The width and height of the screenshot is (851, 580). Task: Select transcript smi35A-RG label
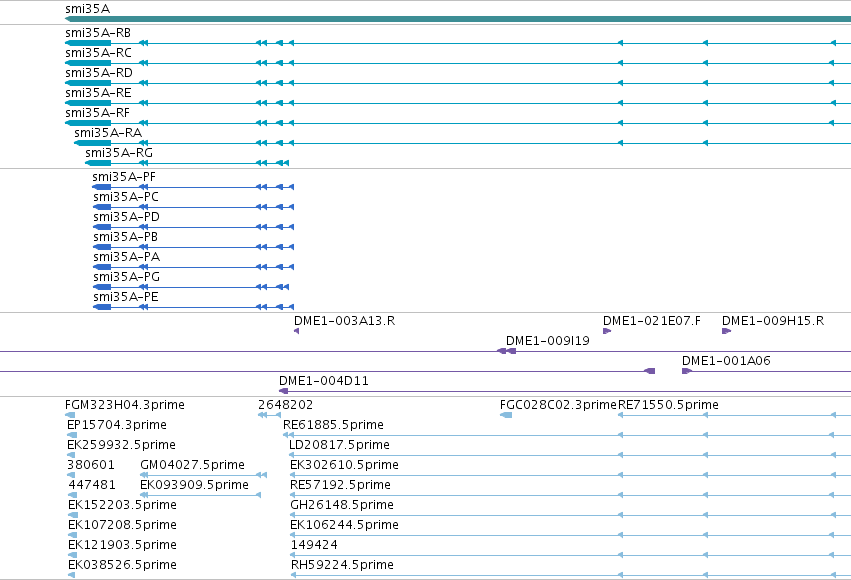coord(119,153)
